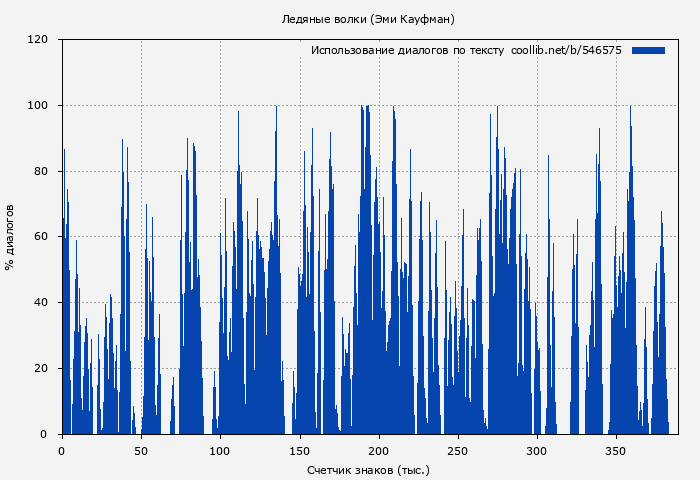Click the 100 tick on the vertical axis
Viewport: 700px width, 480px height.
pos(39,106)
